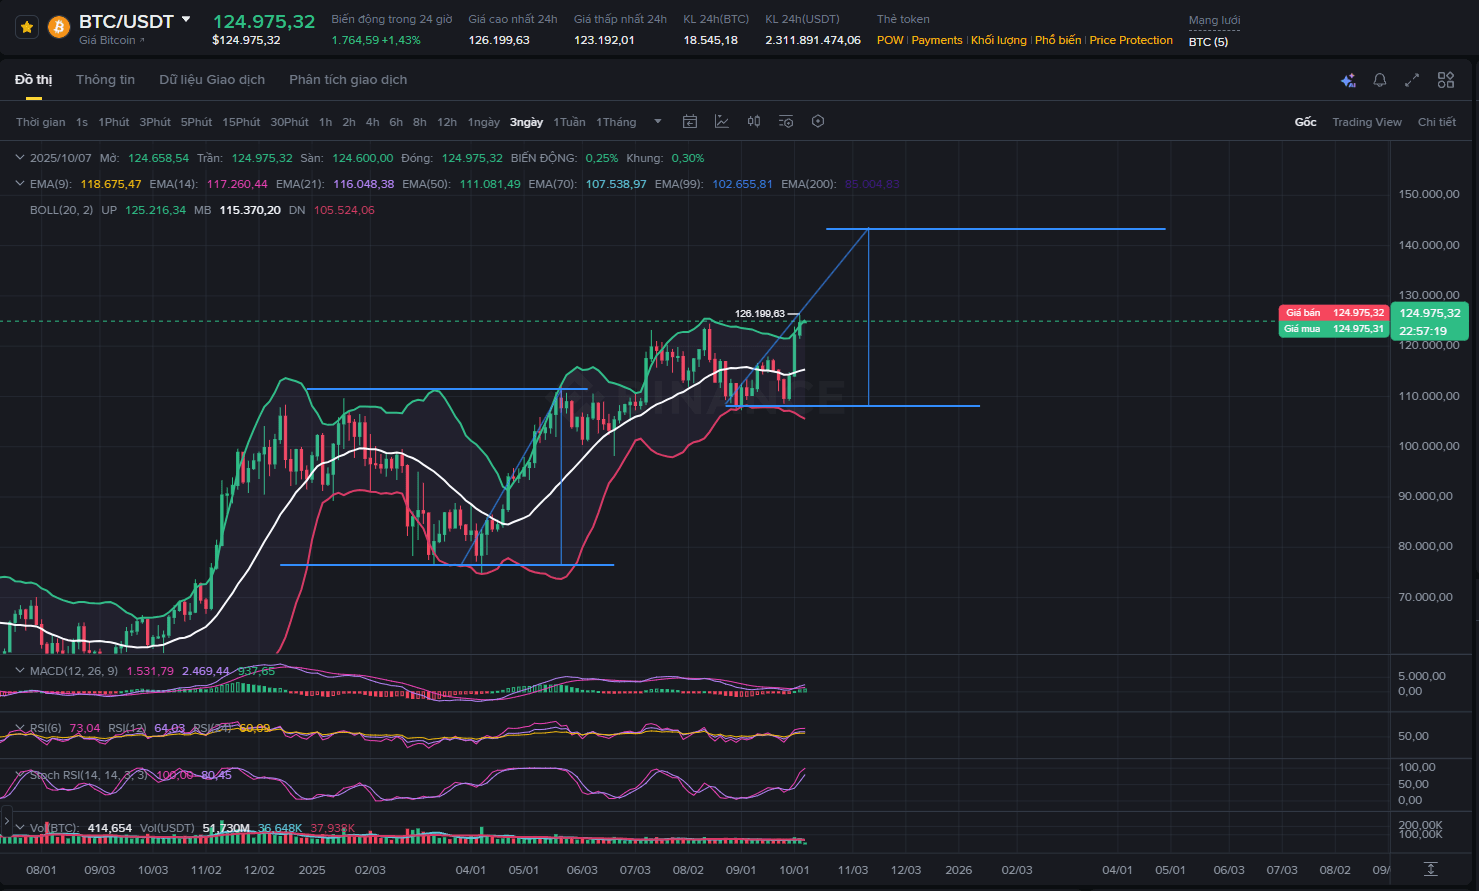Select the 15Phút time interval

[x=241, y=122]
